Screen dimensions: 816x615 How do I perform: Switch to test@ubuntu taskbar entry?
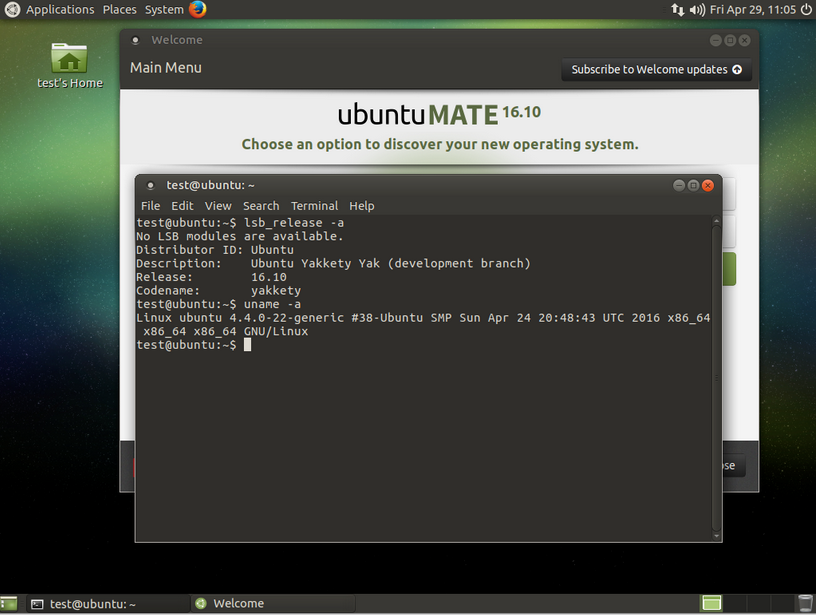[108, 604]
